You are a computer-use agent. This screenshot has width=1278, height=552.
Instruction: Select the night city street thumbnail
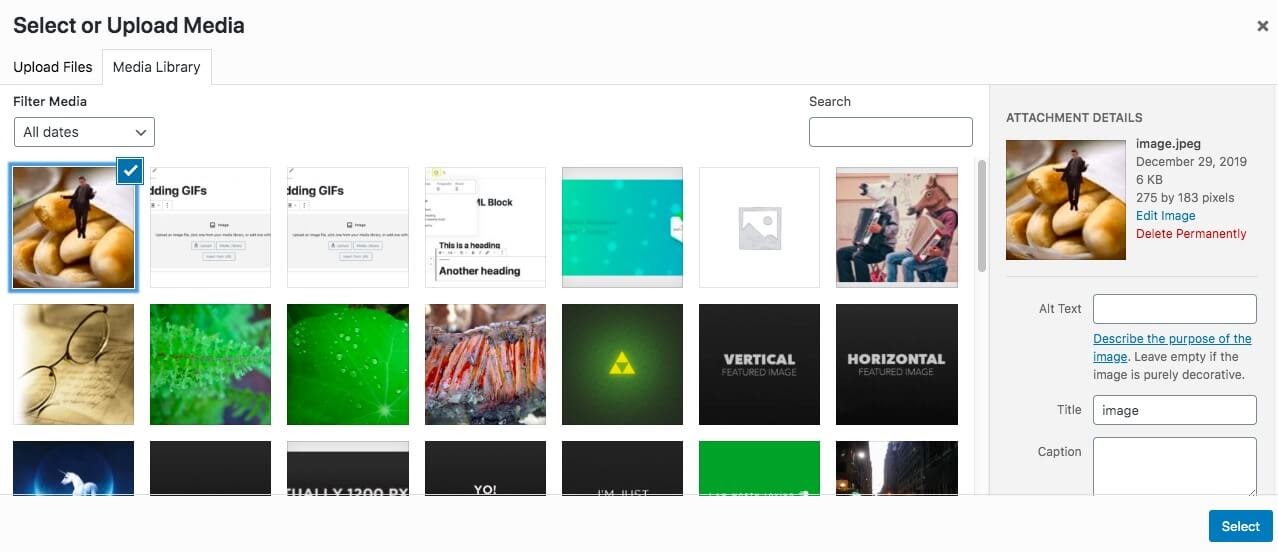[x=897, y=468]
